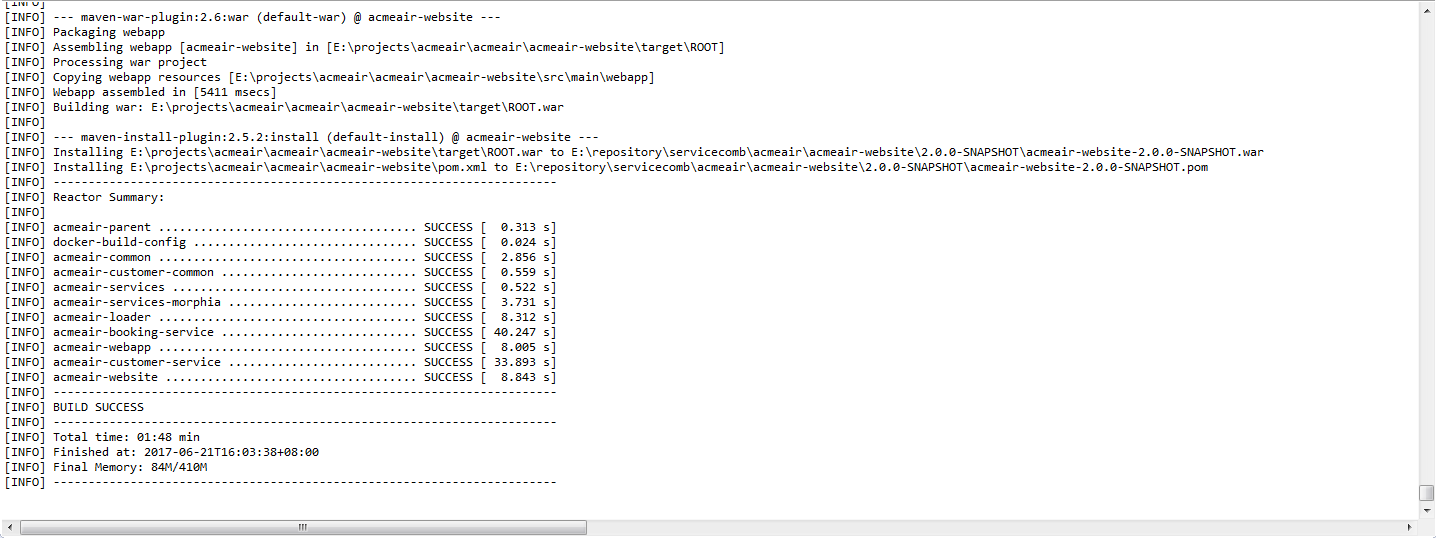Viewport: 1436px width, 538px height.
Task: Click the acmeair-booking-service result row
Action: 300,332
